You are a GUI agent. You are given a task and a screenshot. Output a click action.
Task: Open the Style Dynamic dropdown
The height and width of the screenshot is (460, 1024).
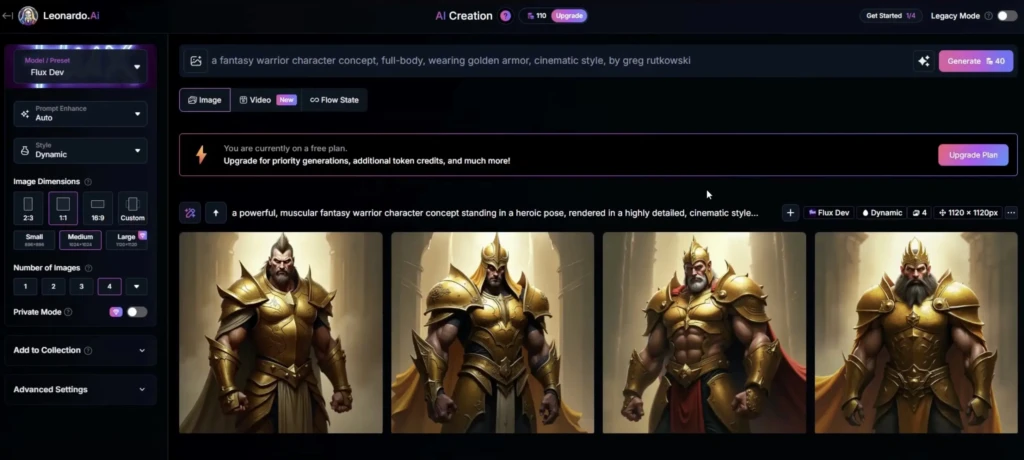(x=80, y=150)
